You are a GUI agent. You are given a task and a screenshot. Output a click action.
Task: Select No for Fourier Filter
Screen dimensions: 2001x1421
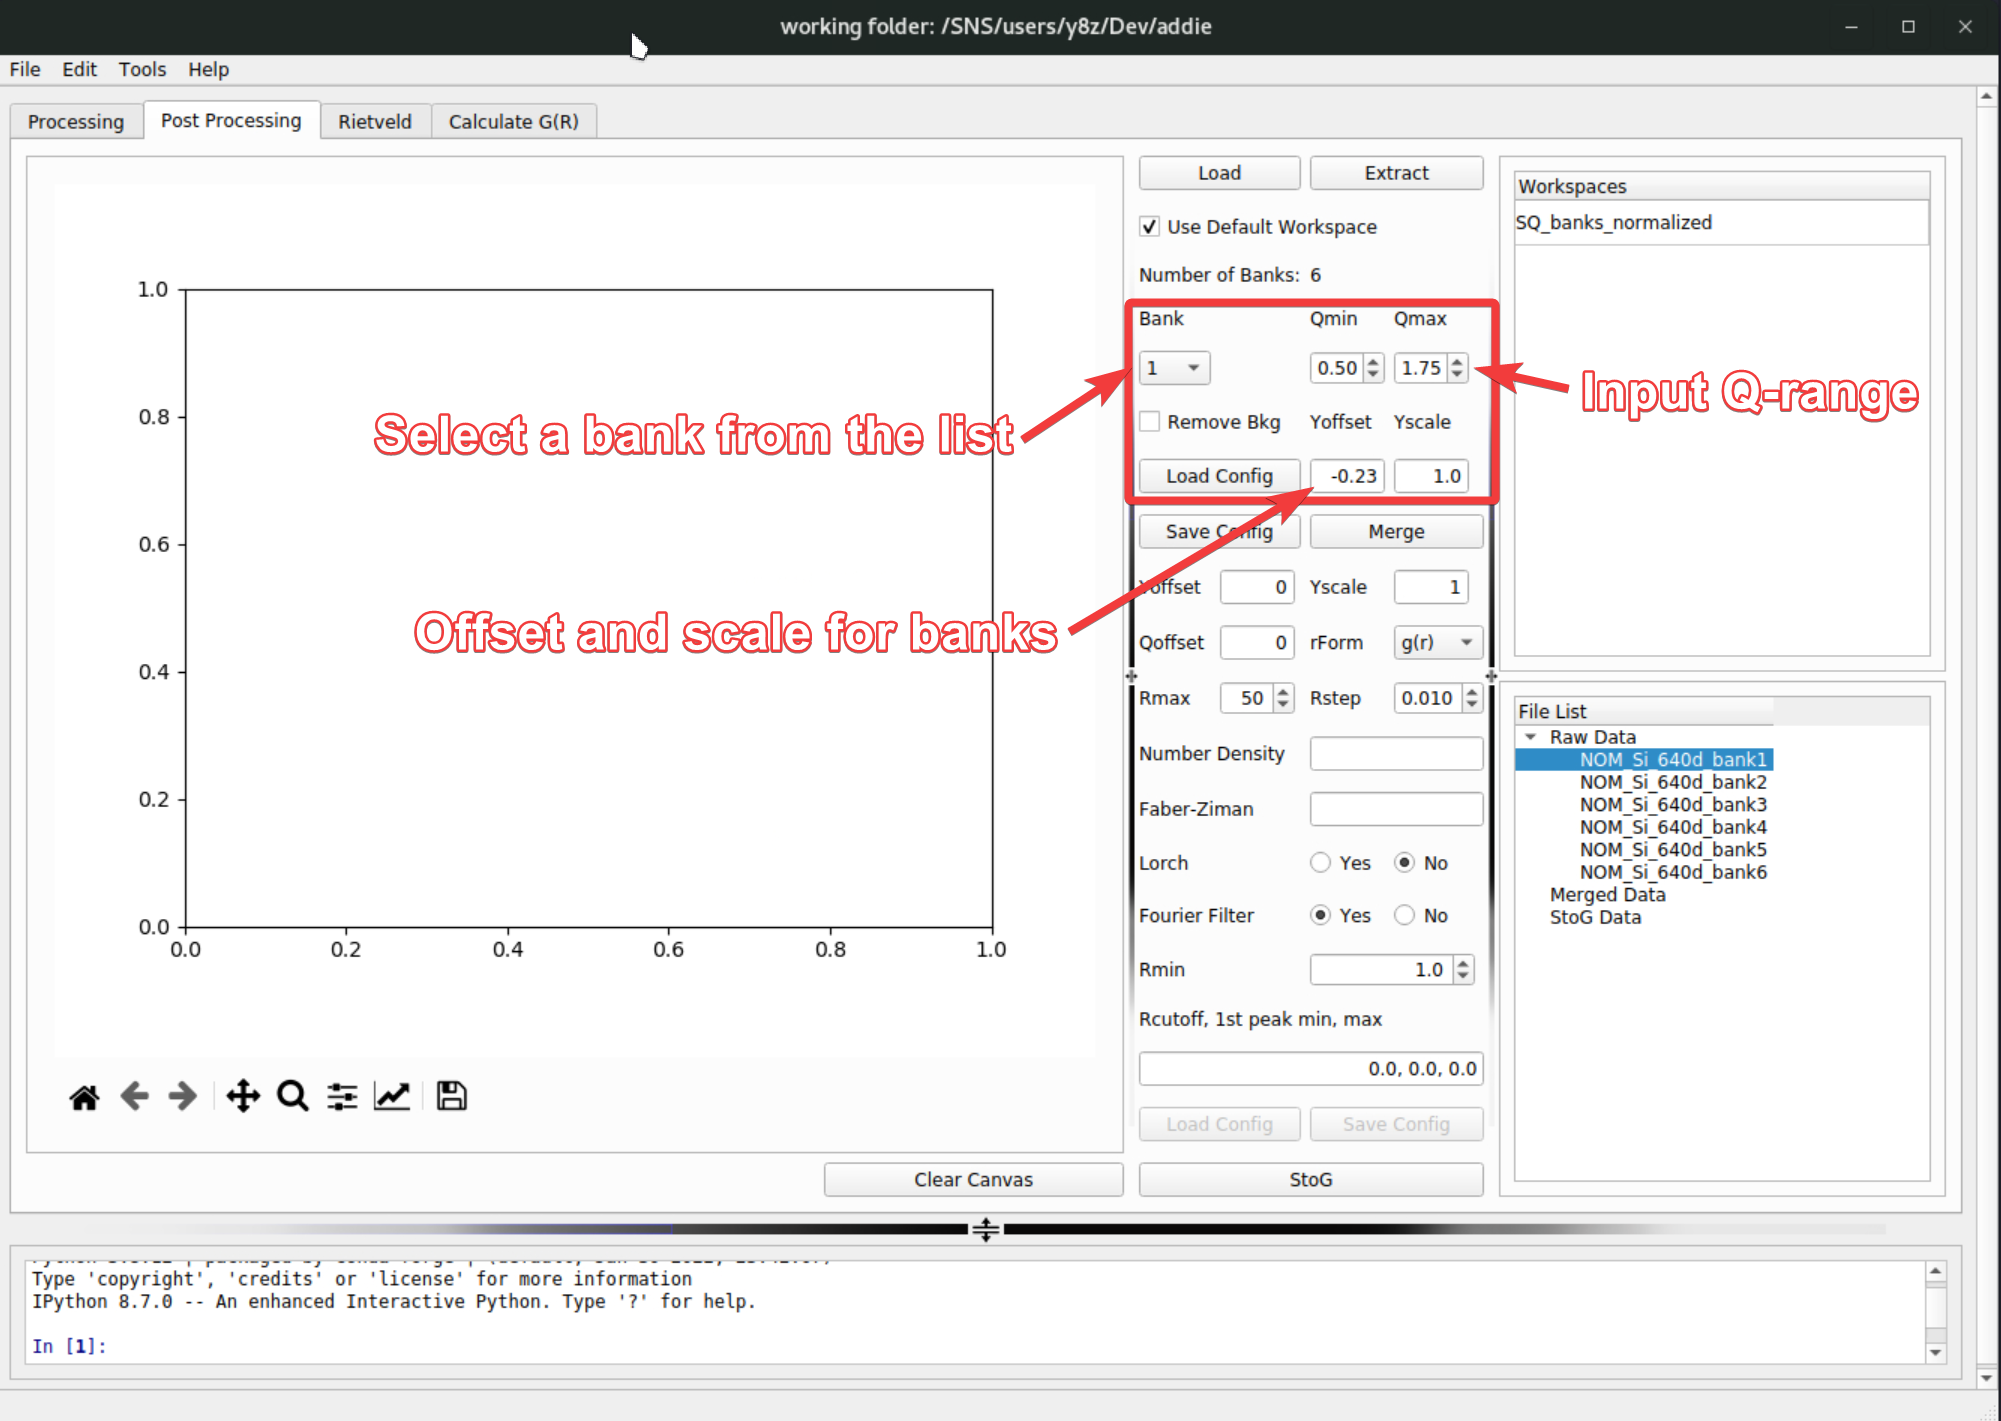1405,916
